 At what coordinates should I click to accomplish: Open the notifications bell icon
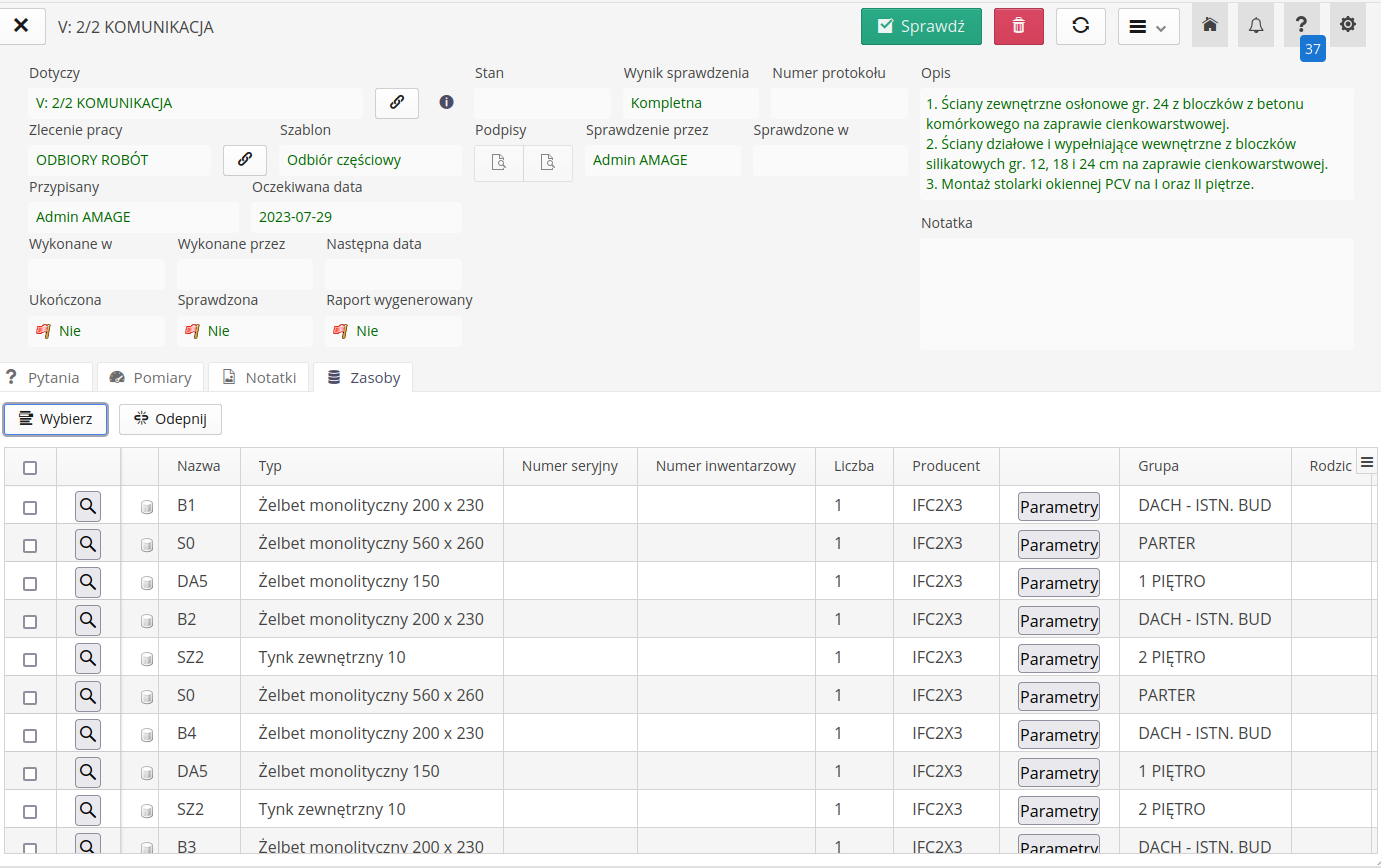(x=1256, y=25)
